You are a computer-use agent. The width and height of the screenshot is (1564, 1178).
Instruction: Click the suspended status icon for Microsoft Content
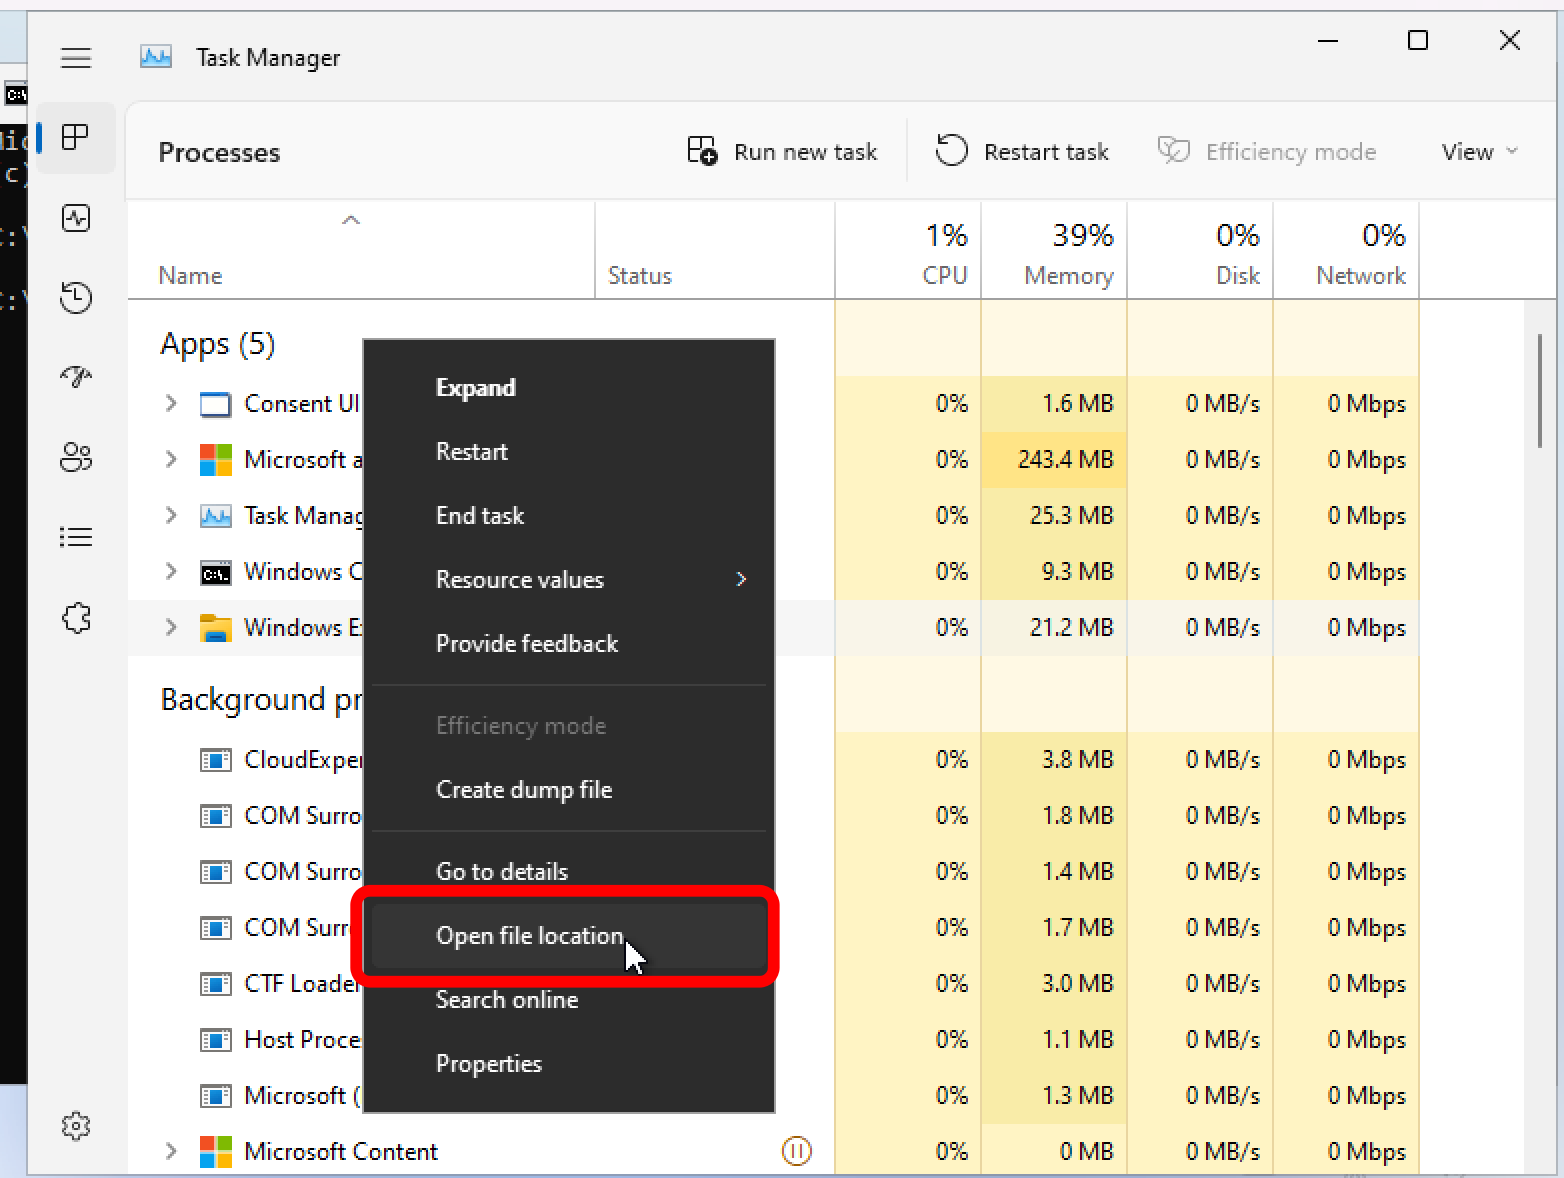pos(796,1152)
